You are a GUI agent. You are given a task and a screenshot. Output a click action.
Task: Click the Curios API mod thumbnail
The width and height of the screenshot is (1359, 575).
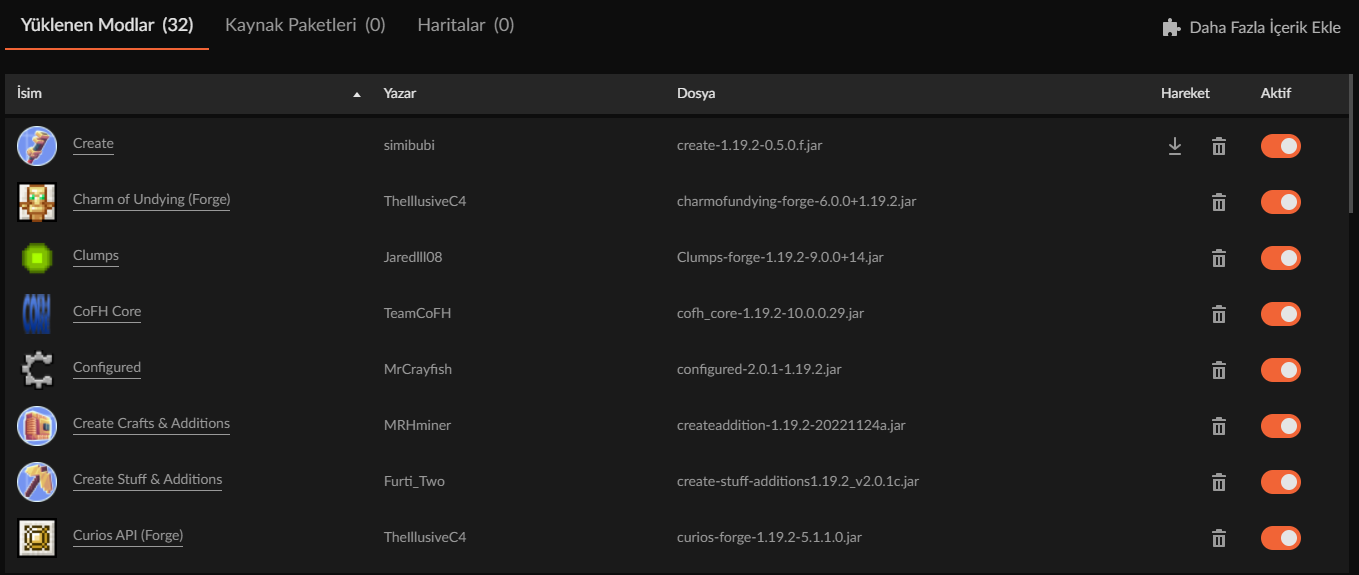tap(37, 538)
